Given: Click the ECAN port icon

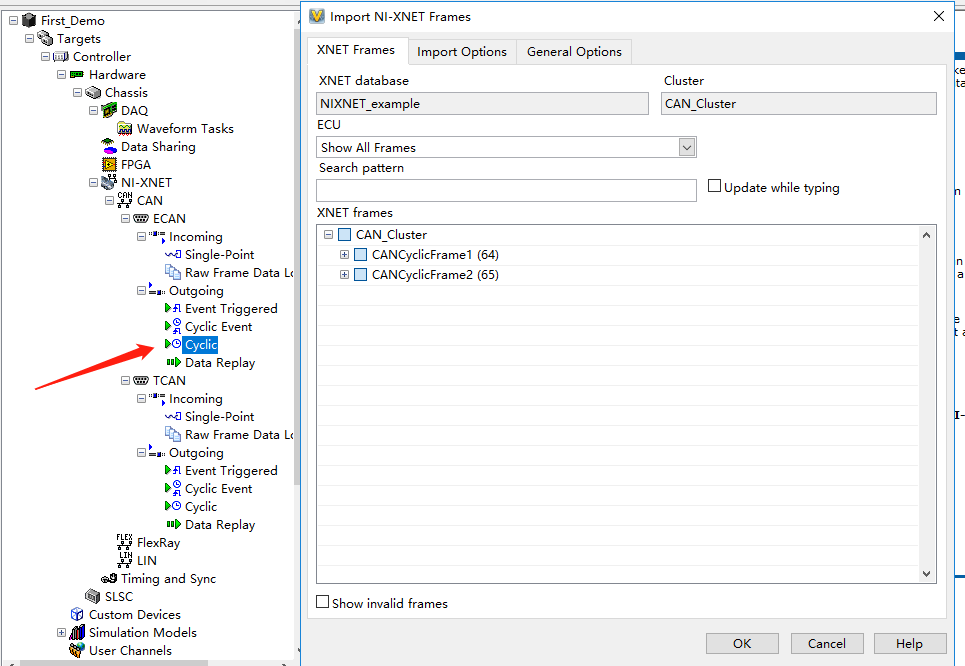Looking at the screenshot, I should [x=141, y=219].
